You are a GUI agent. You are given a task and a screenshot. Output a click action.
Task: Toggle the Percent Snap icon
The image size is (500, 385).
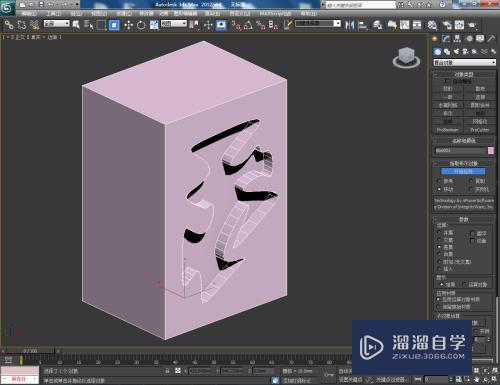coord(261,25)
